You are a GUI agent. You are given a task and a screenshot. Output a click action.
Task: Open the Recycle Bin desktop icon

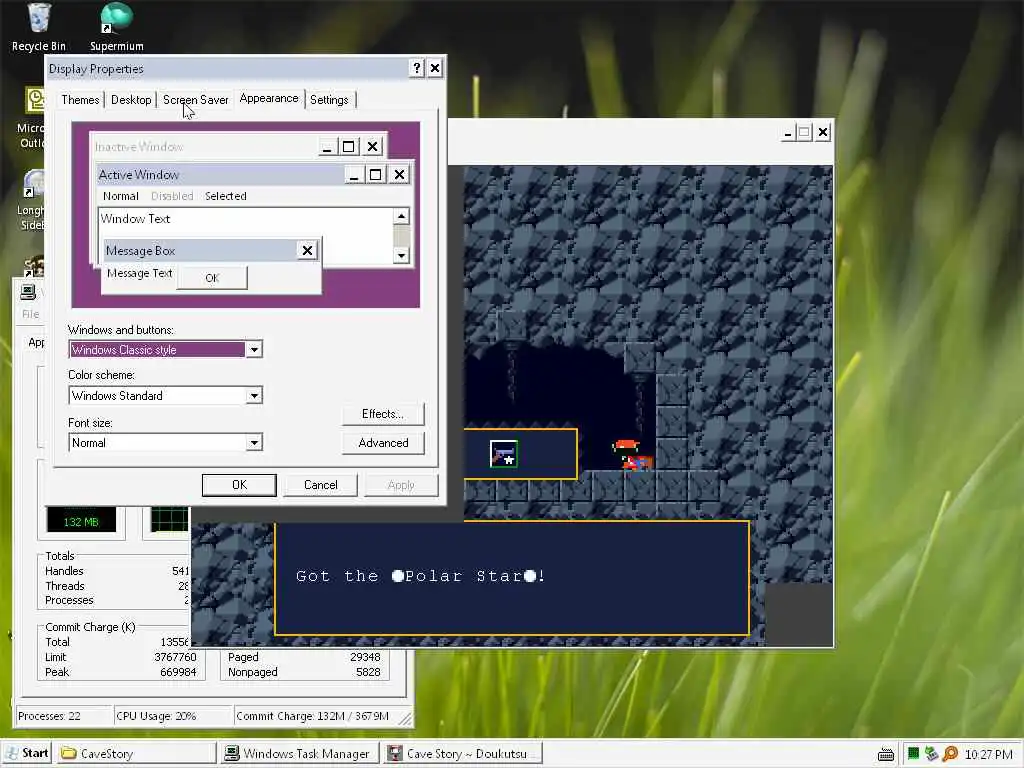pos(39,27)
